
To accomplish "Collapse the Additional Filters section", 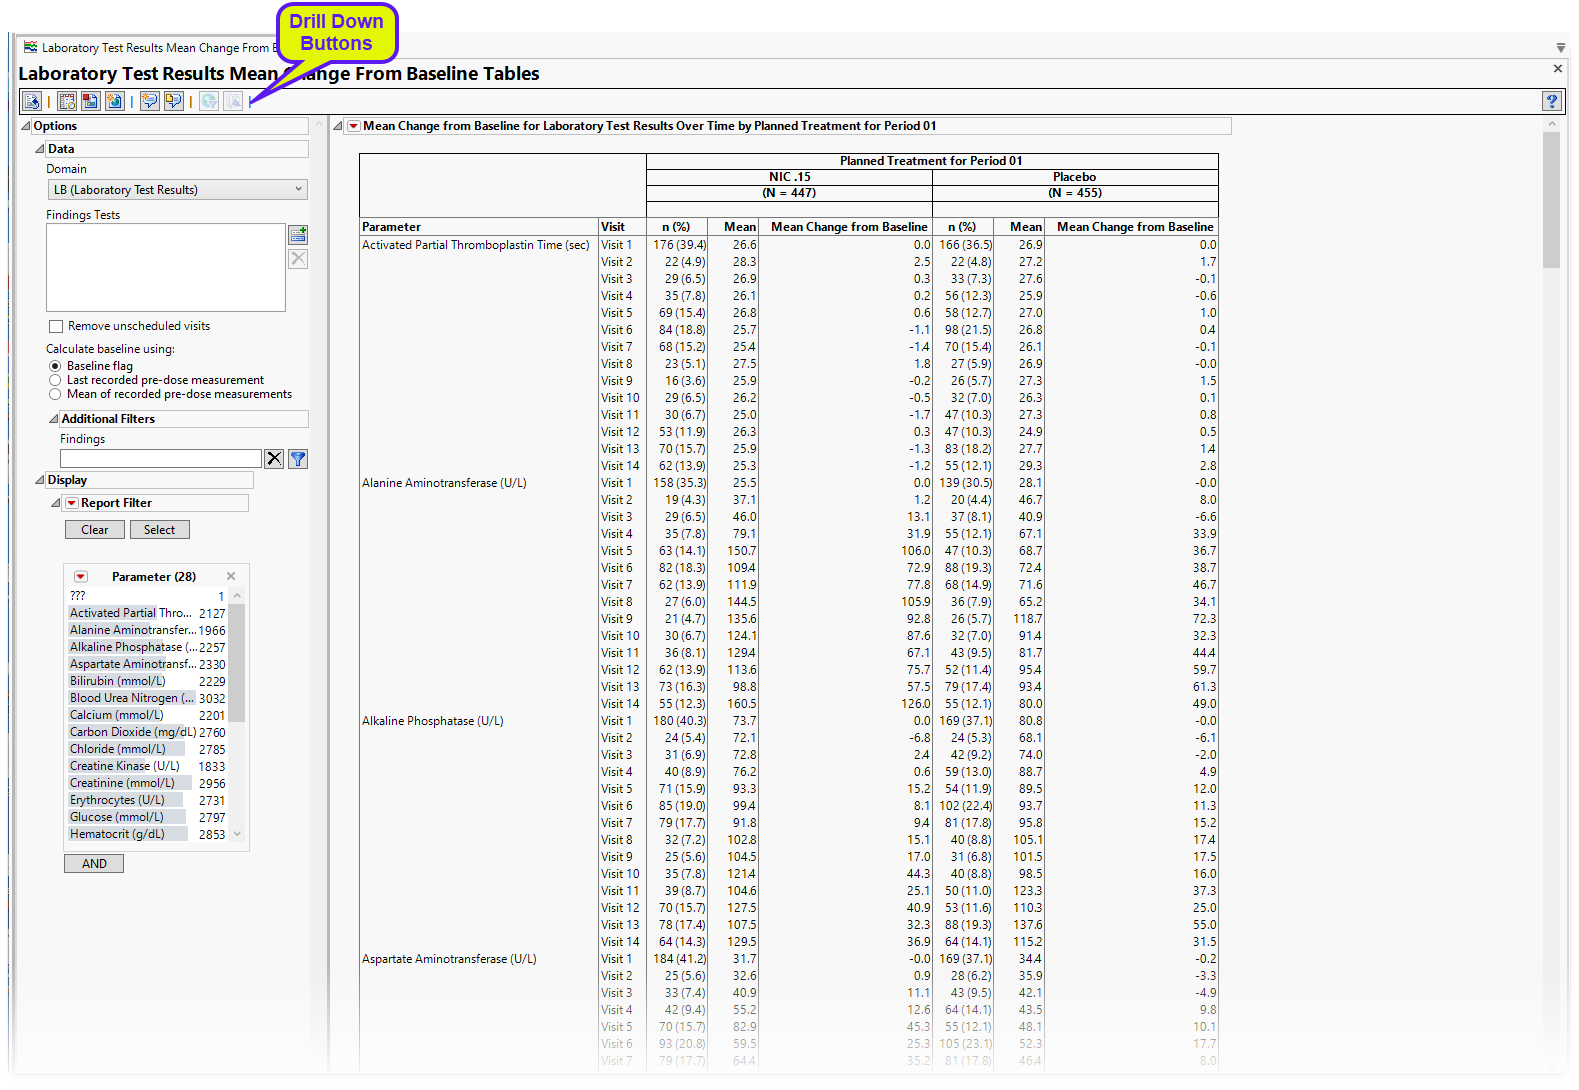I will [x=54, y=419].
